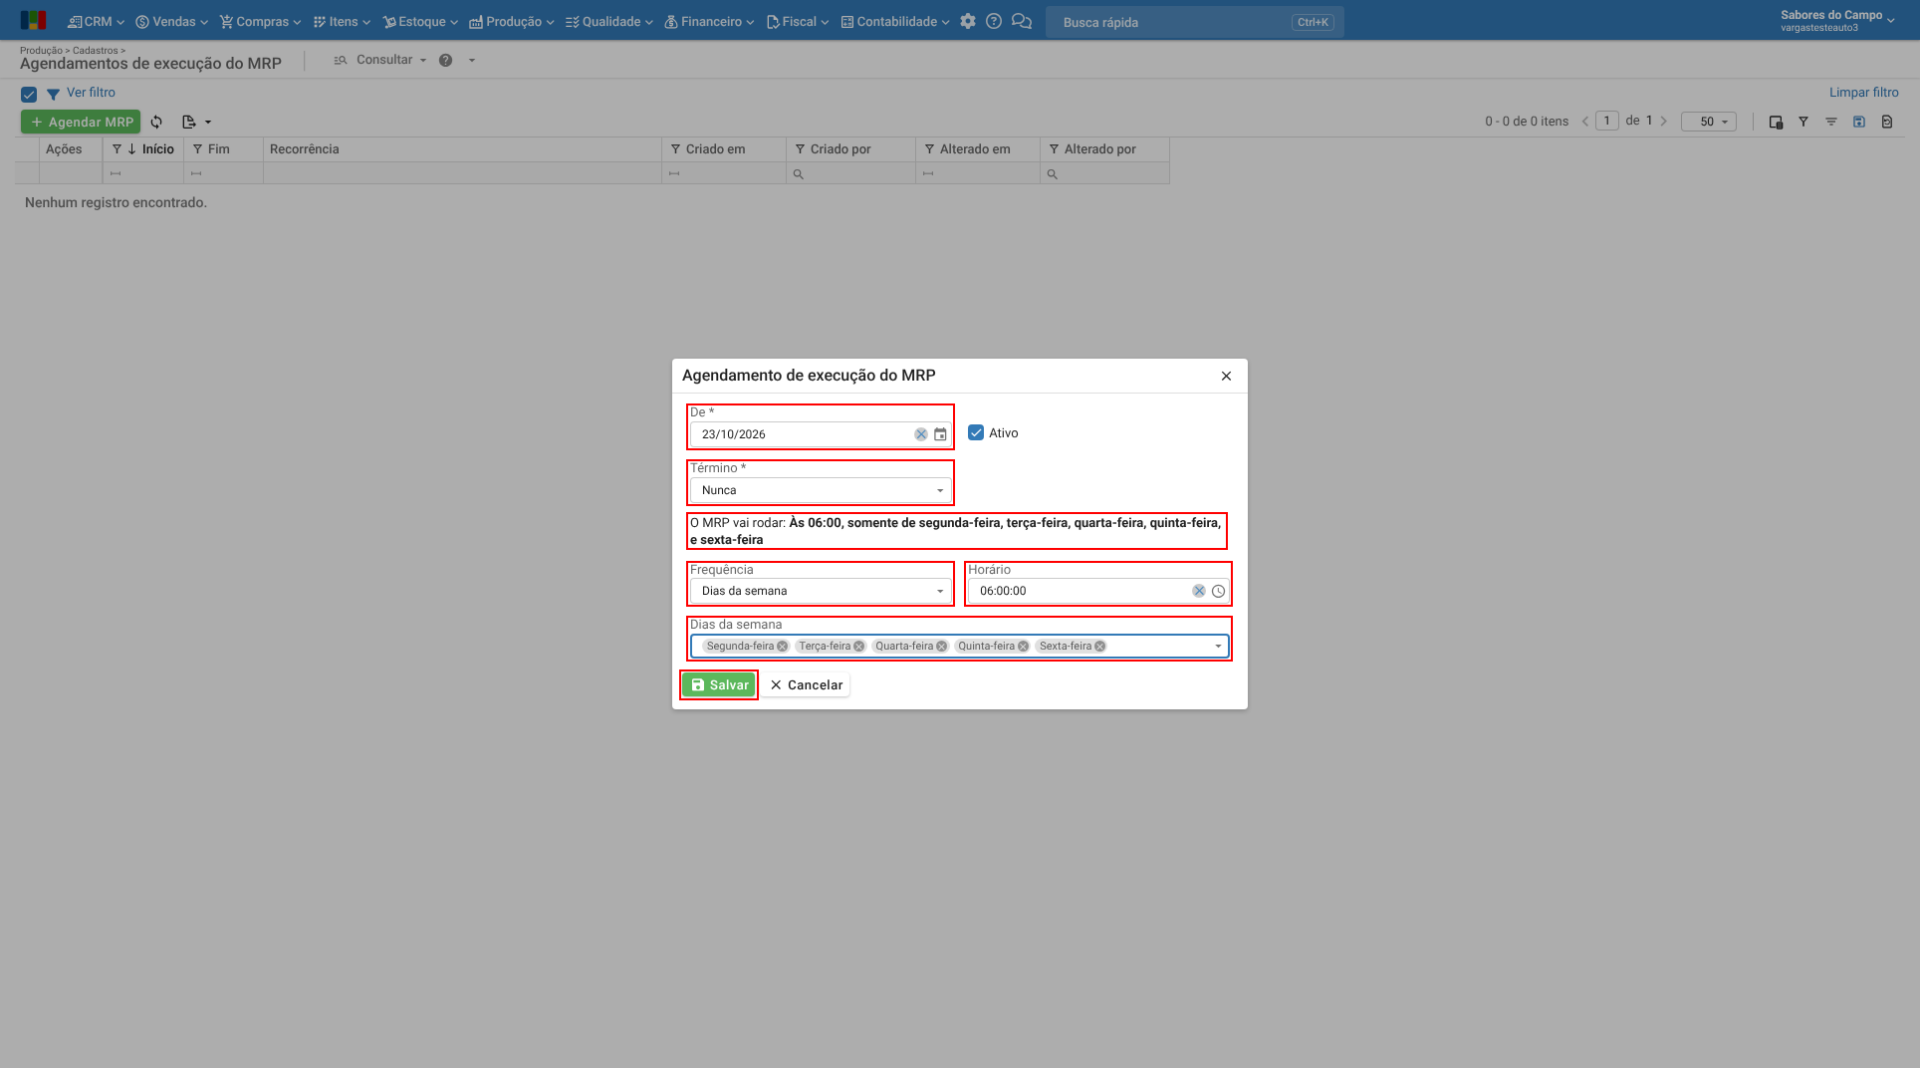Click the refresh icon next to Agendar MRP
The height and width of the screenshot is (1068, 1920).
pyautogui.click(x=156, y=122)
